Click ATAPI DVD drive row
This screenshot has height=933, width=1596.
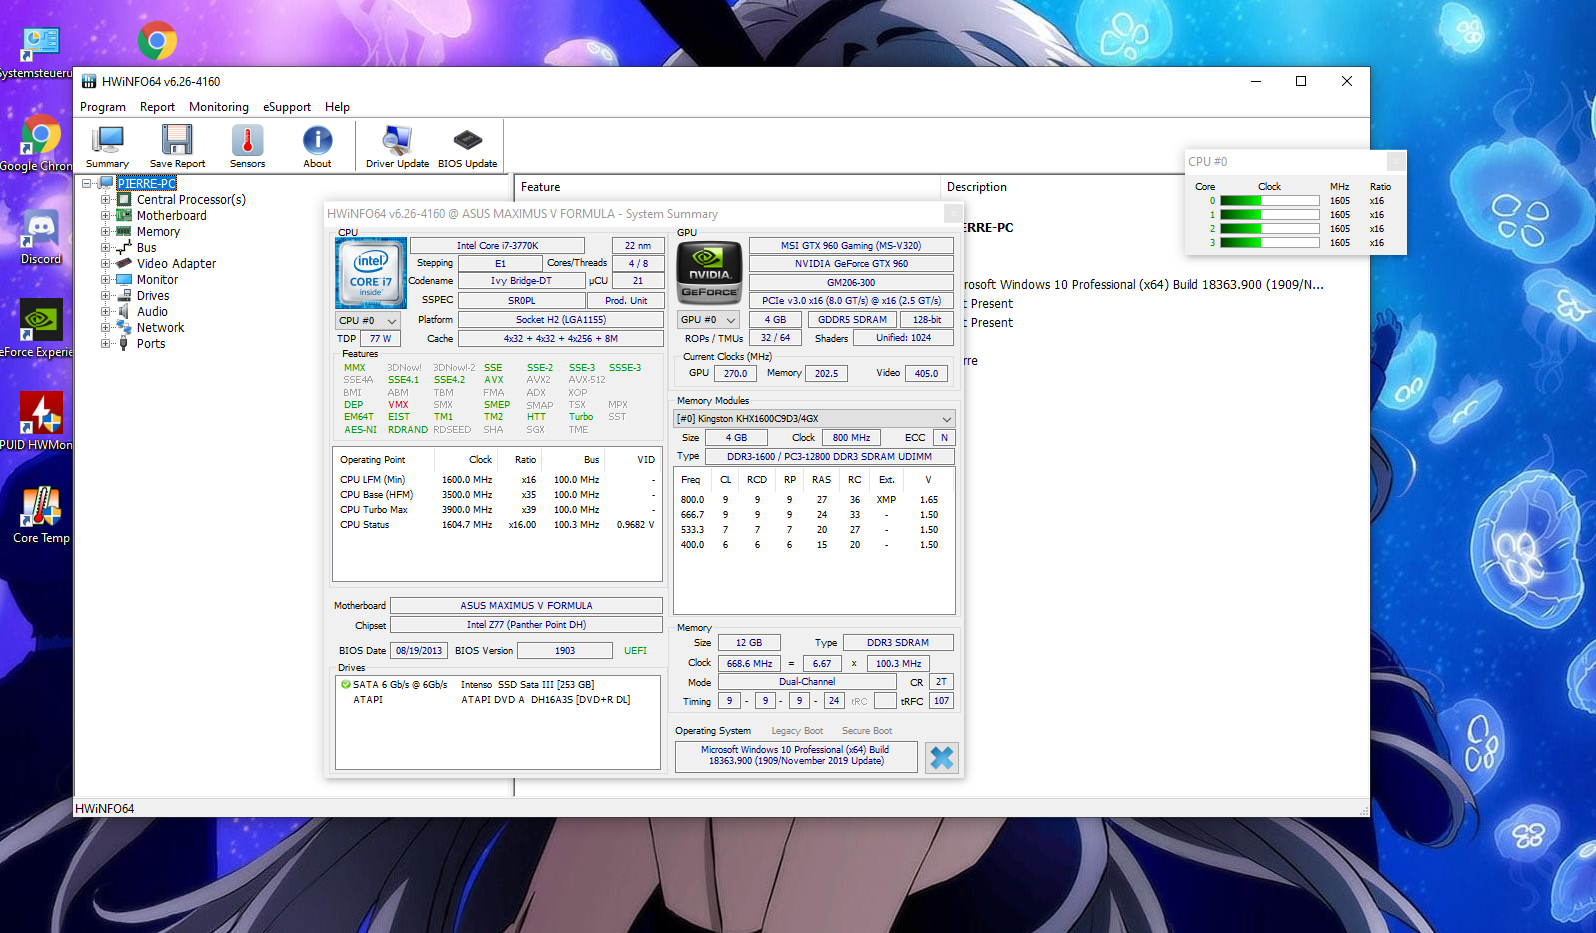[498, 700]
